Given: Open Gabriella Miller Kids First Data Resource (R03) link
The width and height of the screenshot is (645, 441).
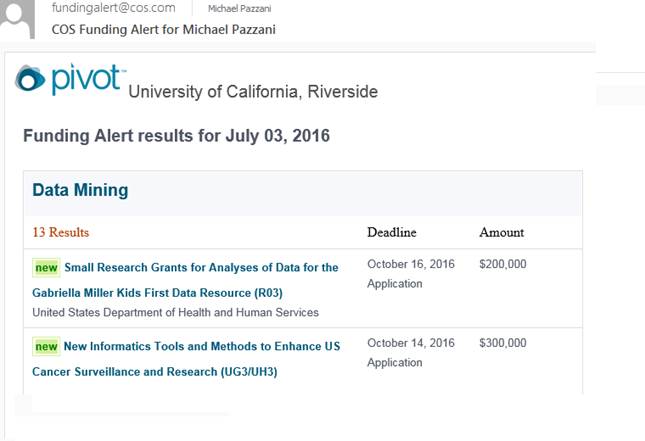Looking at the screenshot, I should 157,293.
